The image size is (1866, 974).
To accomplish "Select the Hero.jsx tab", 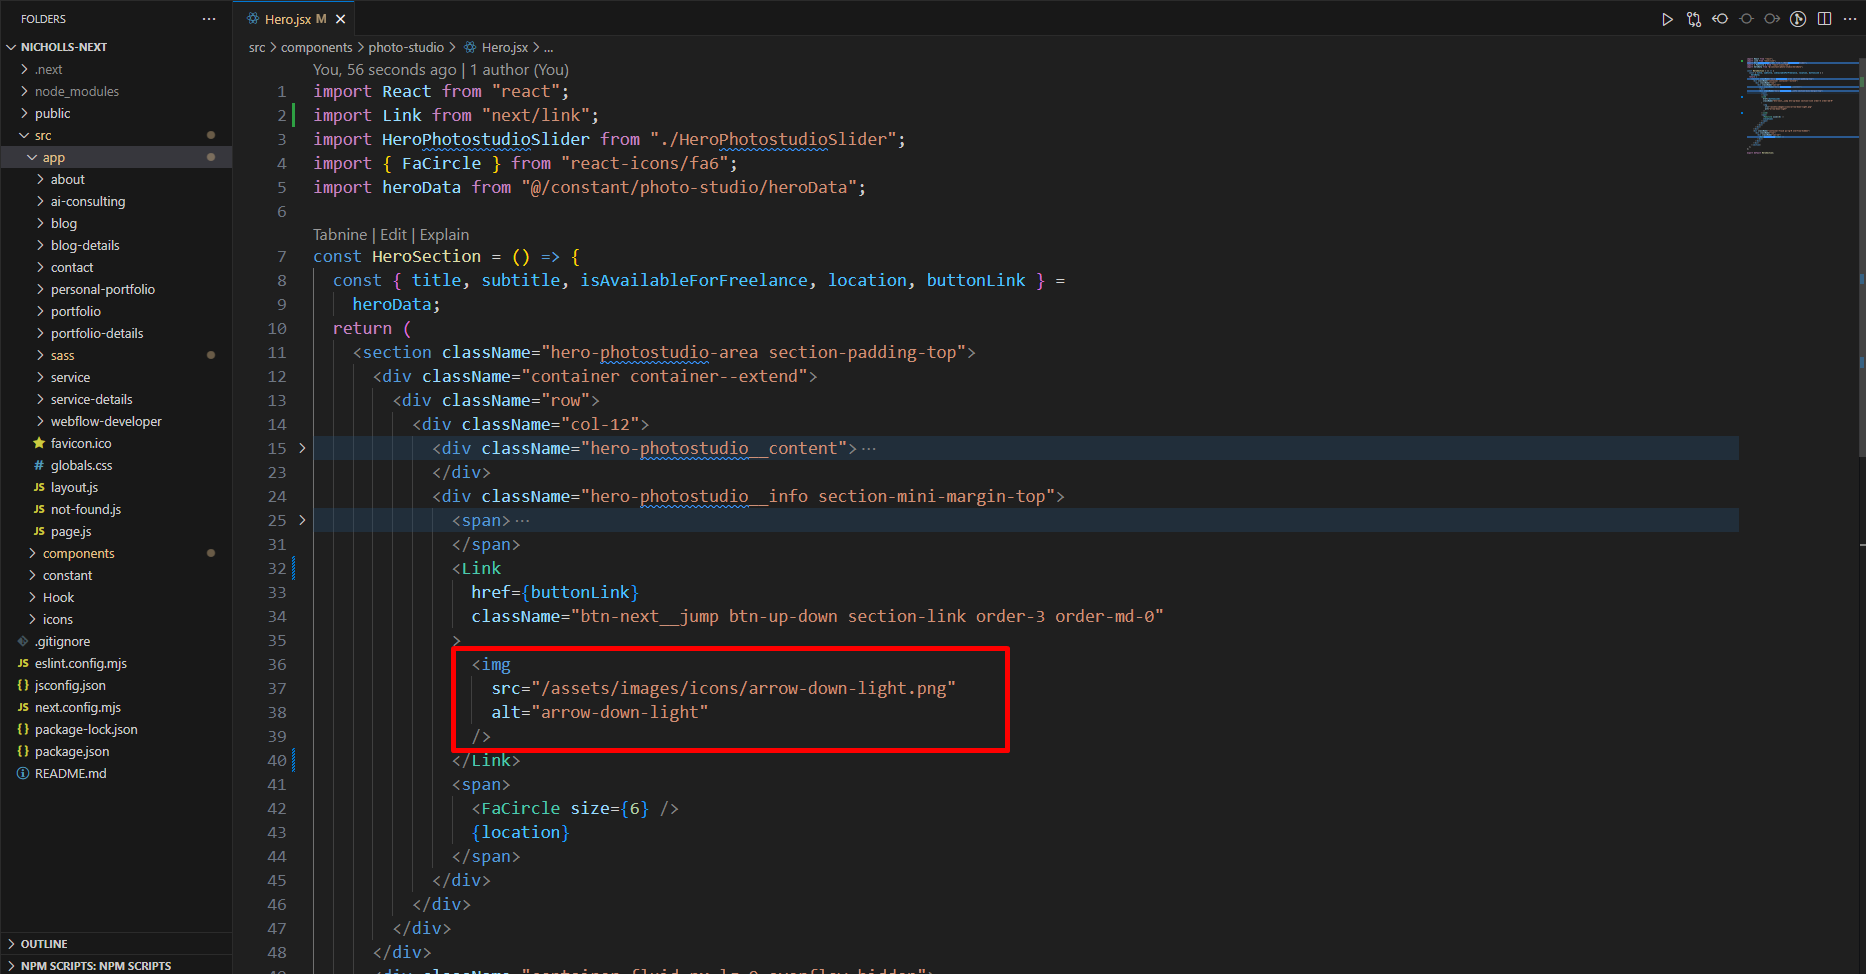I will click(x=296, y=19).
